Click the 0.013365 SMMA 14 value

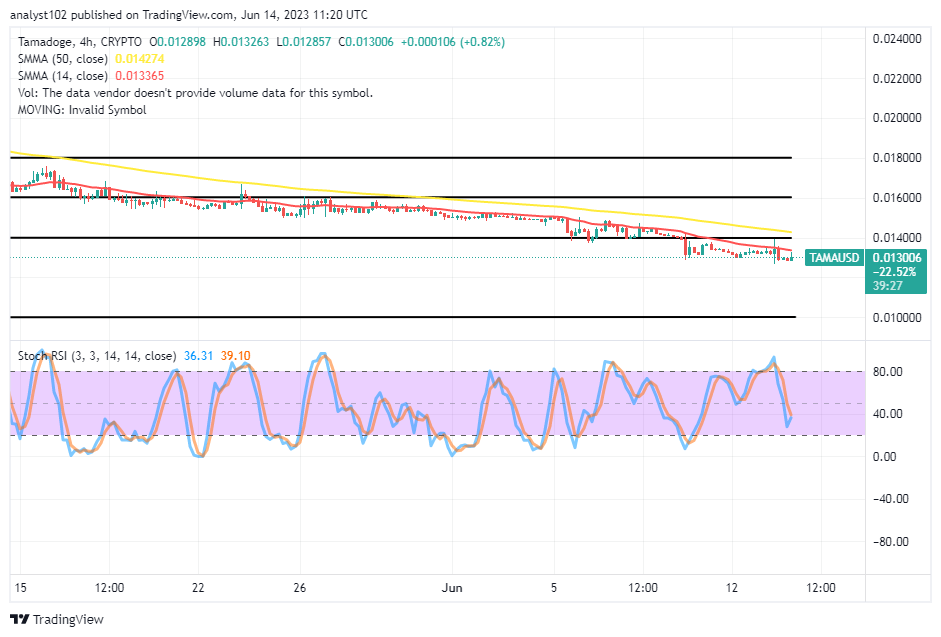point(139,76)
